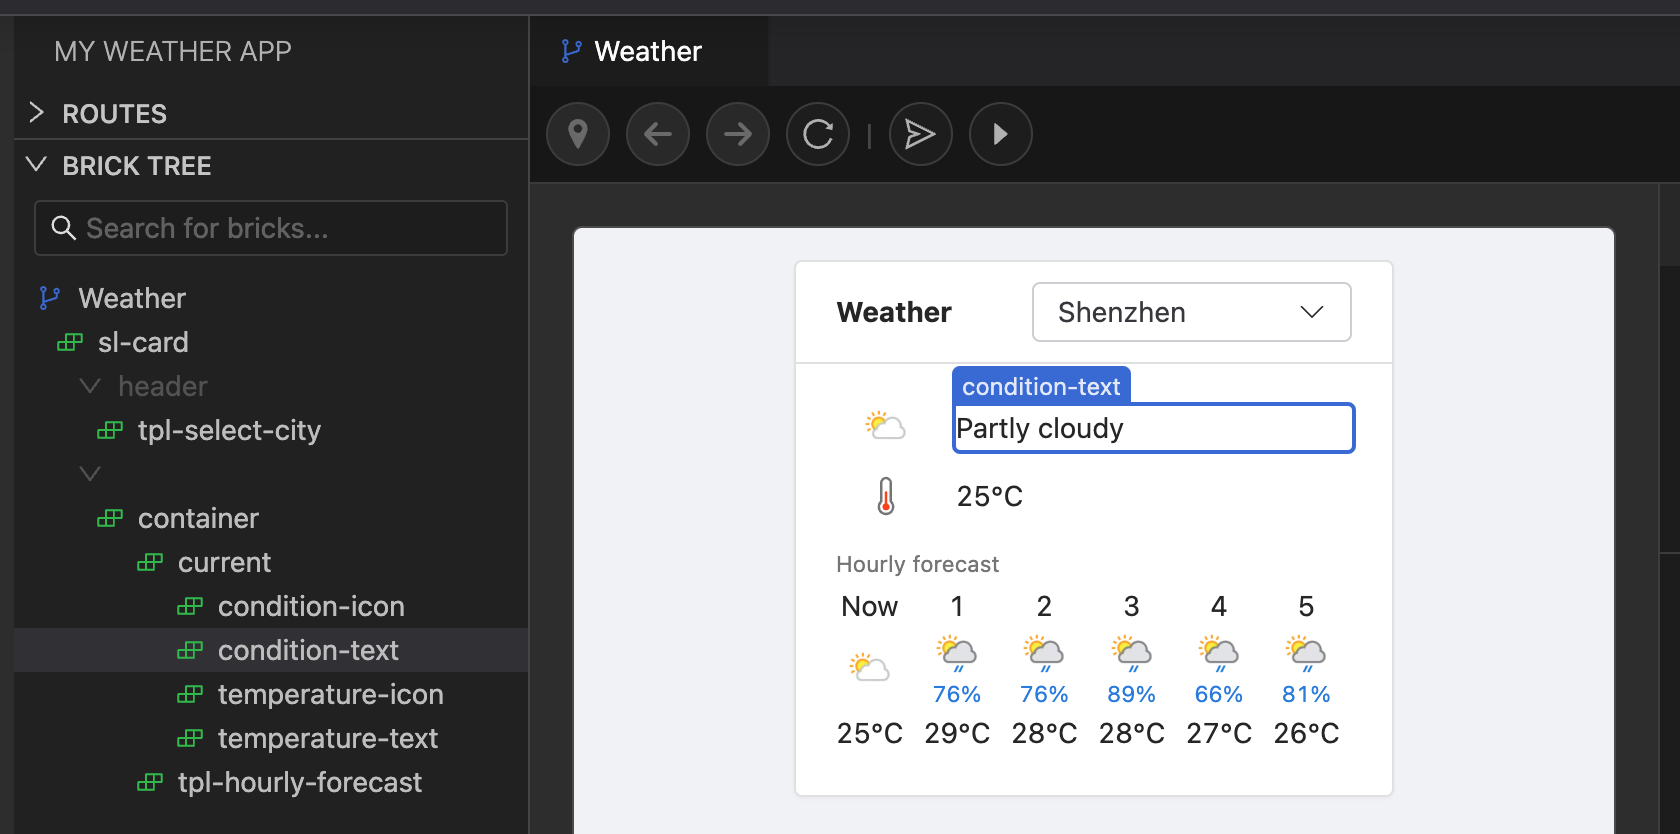Select the sl-card brick

point(143,342)
